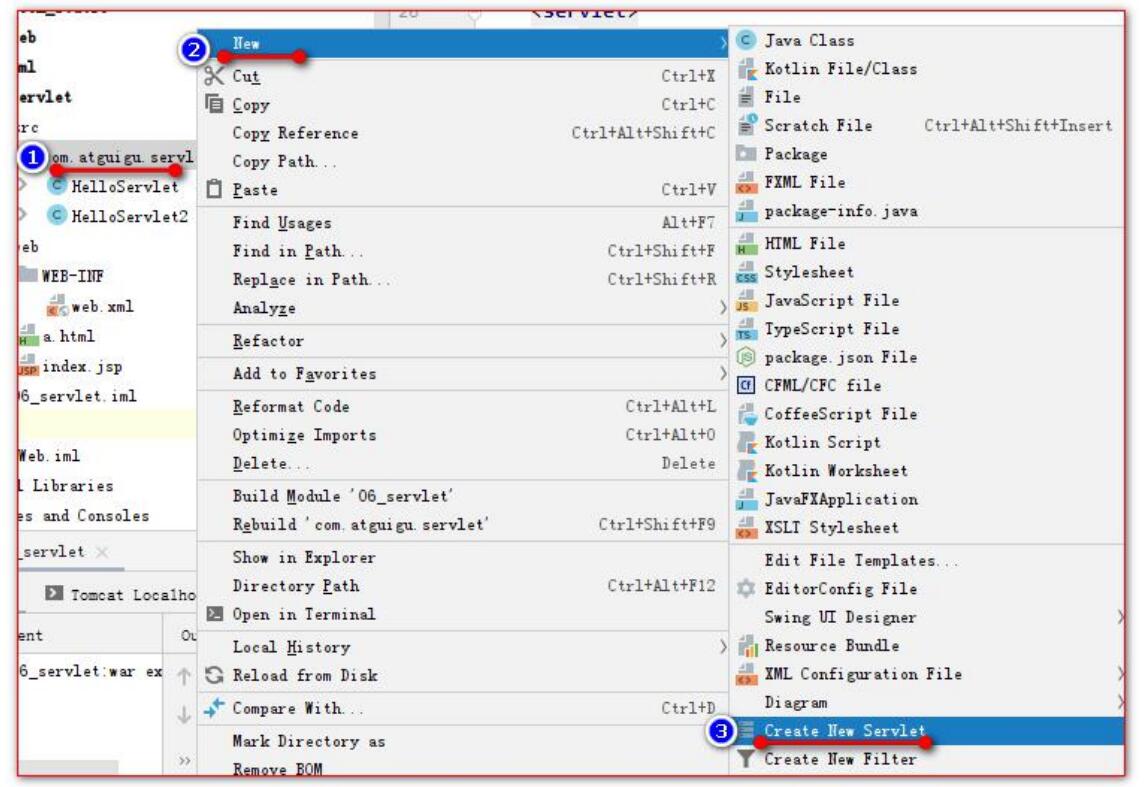This screenshot has height=787, width=1145.
Task: Click the Create New Filter funnel icon
Action: click(x=746, y=759)
